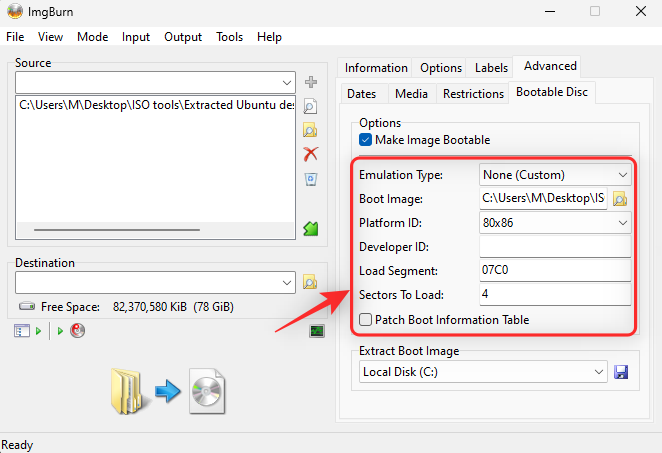Viewport: 662px width, 453px height.
Task: Click the add file plus icon
Action: coord(311,82)
